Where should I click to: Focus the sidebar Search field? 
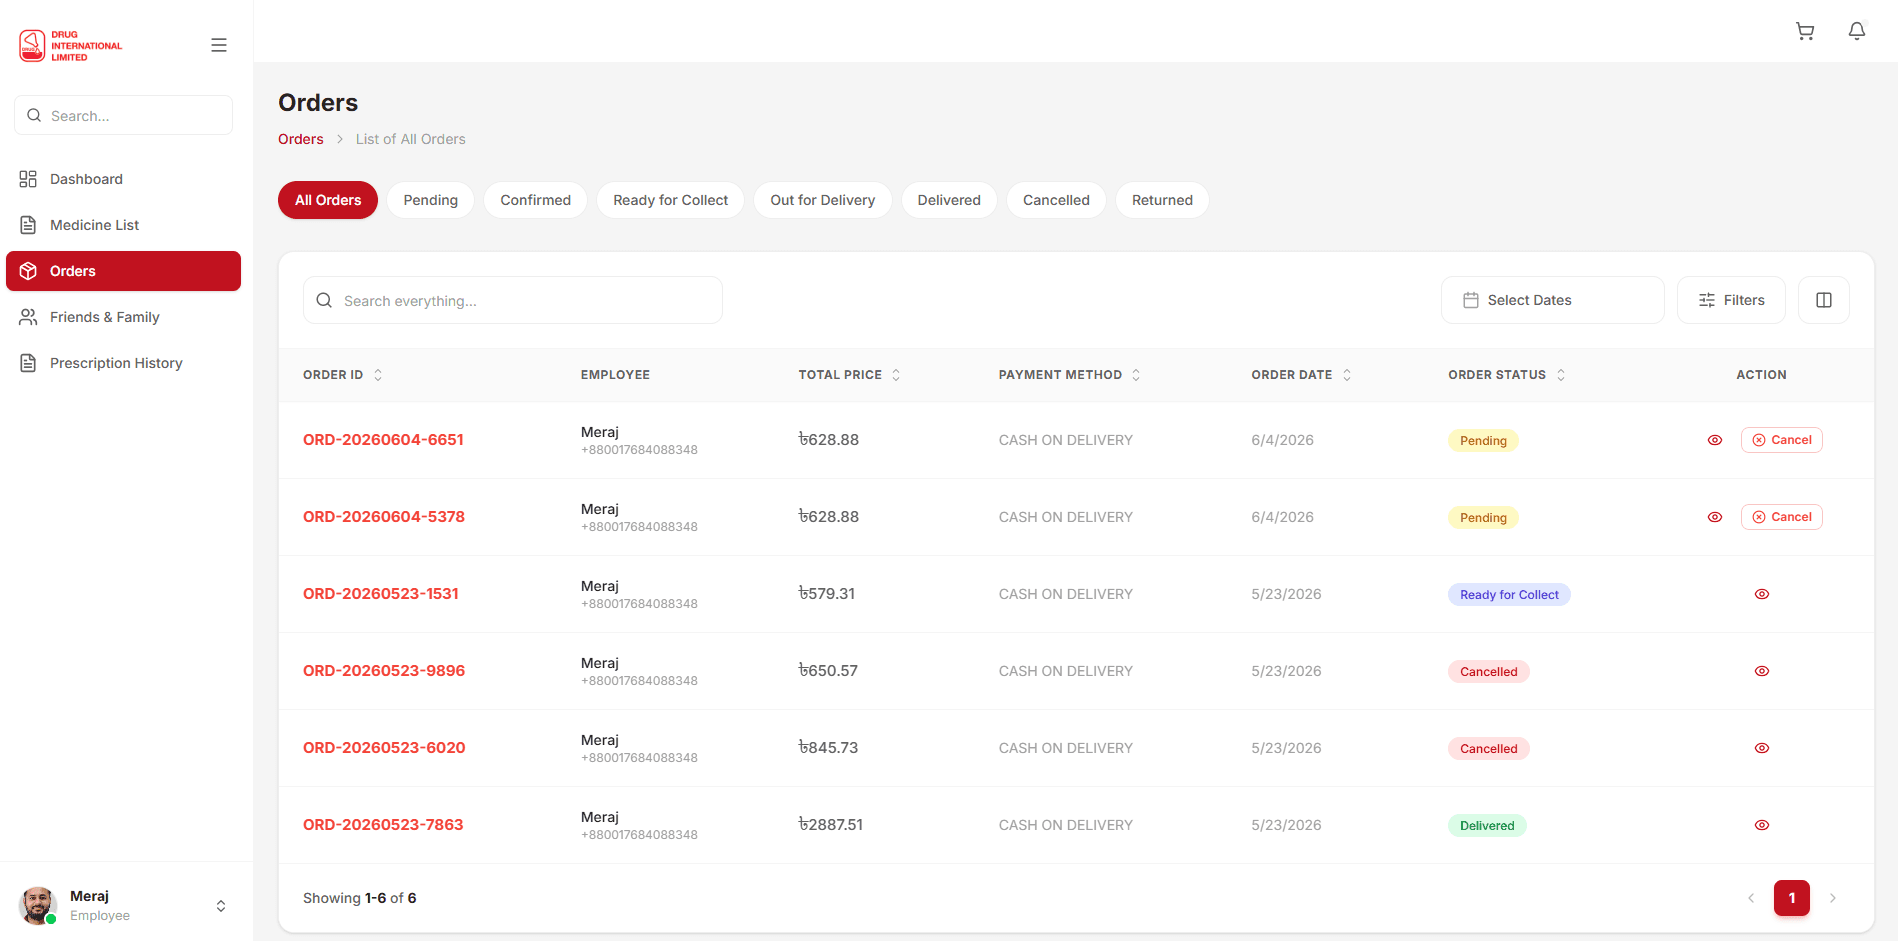point(124,115)
